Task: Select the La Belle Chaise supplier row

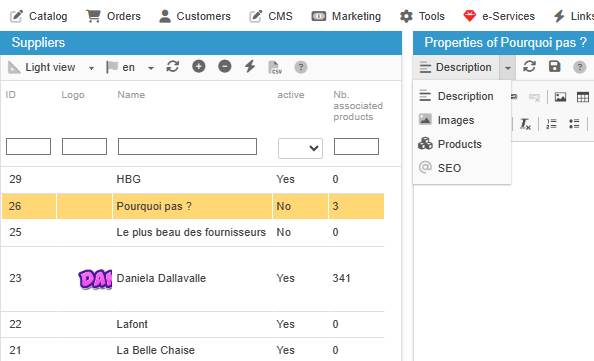Action: coord(193,350)
